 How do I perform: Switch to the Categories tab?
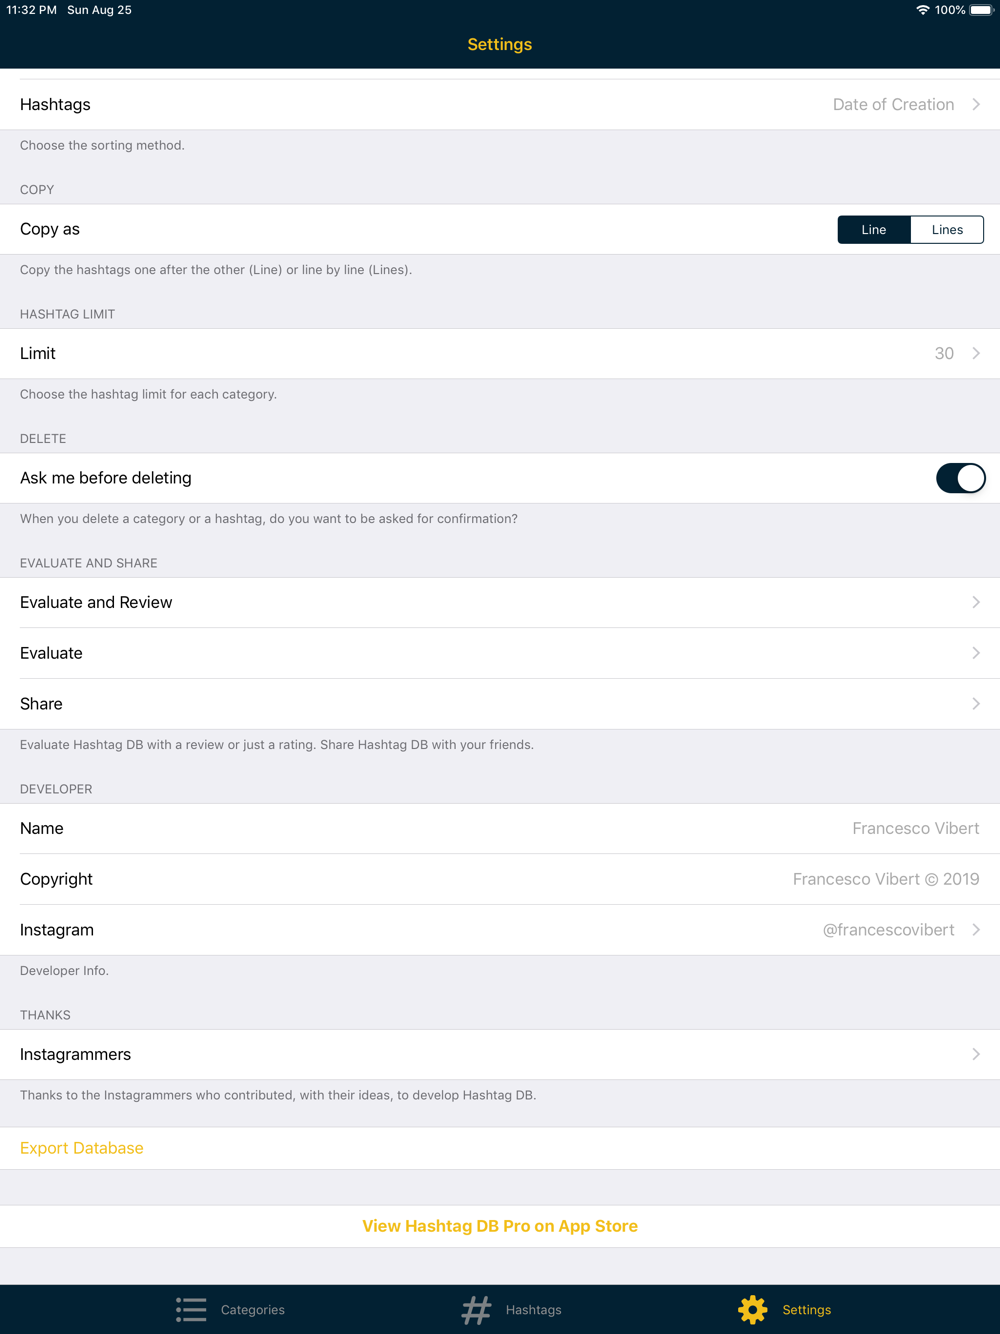[230, 1310]
